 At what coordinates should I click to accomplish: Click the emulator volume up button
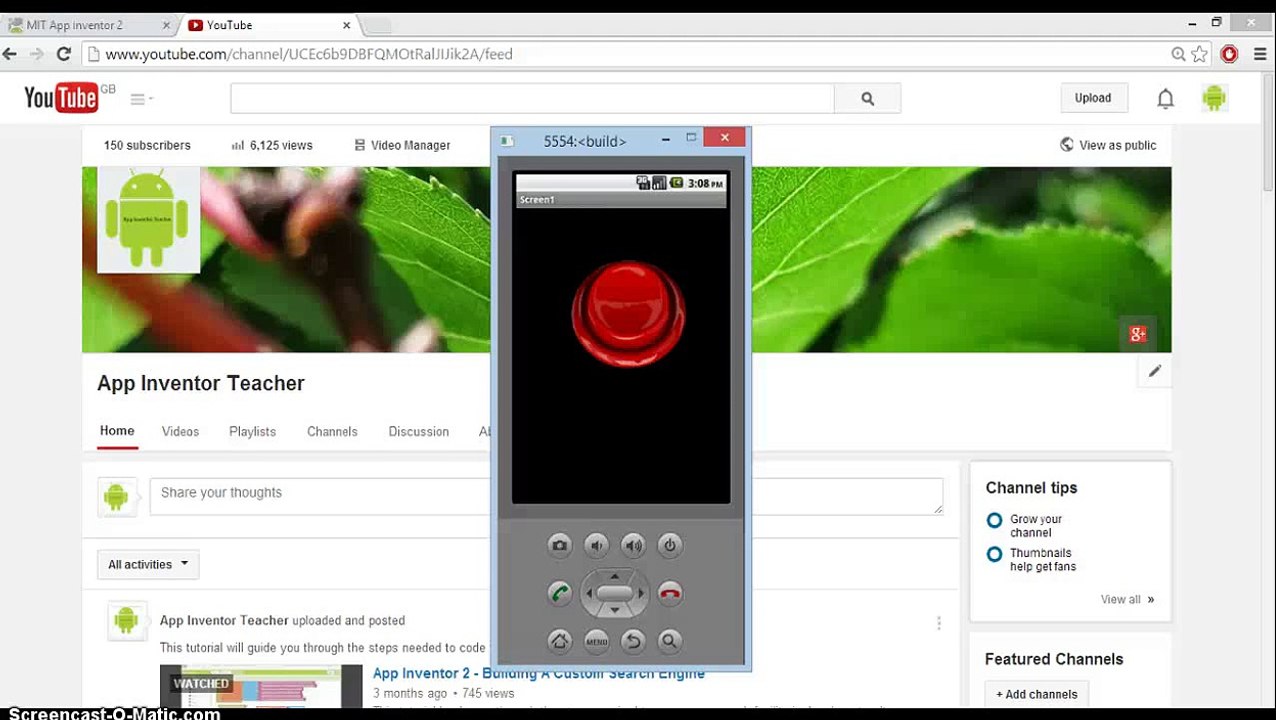(x=633, y=545)
